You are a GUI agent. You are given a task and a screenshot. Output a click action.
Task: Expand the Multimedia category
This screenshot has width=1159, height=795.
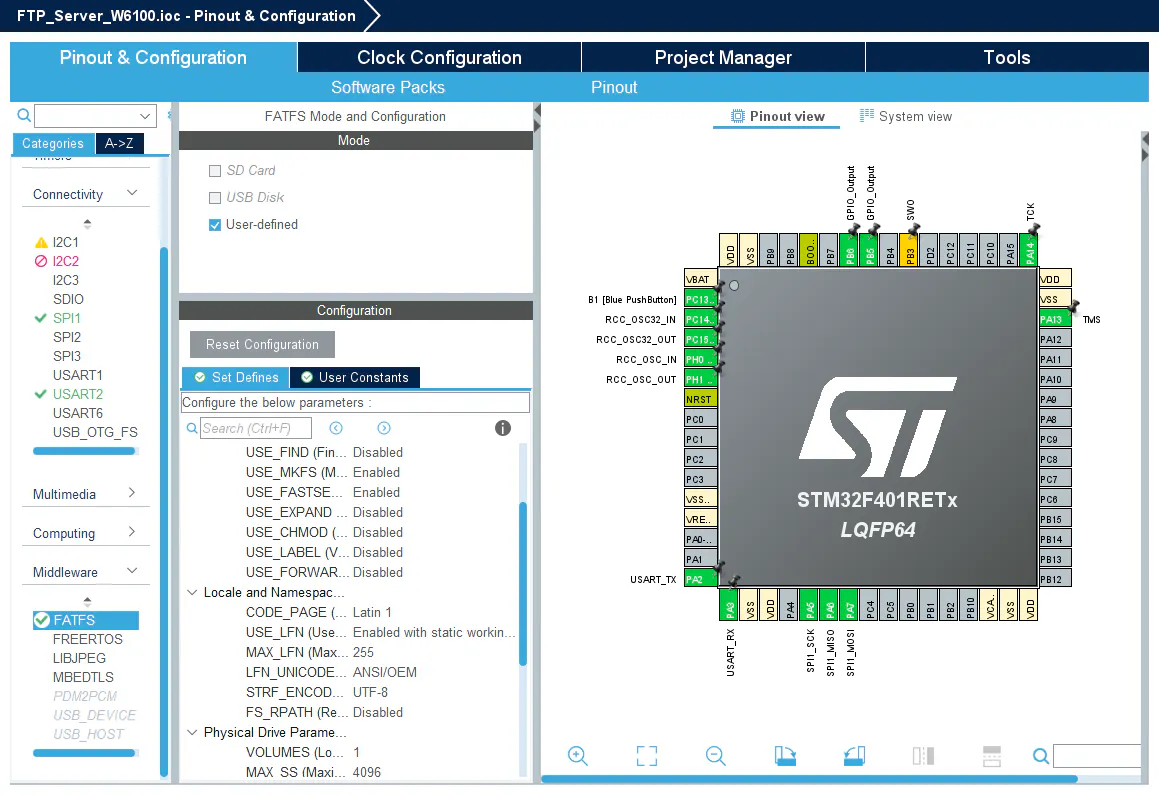click(132, 493)
